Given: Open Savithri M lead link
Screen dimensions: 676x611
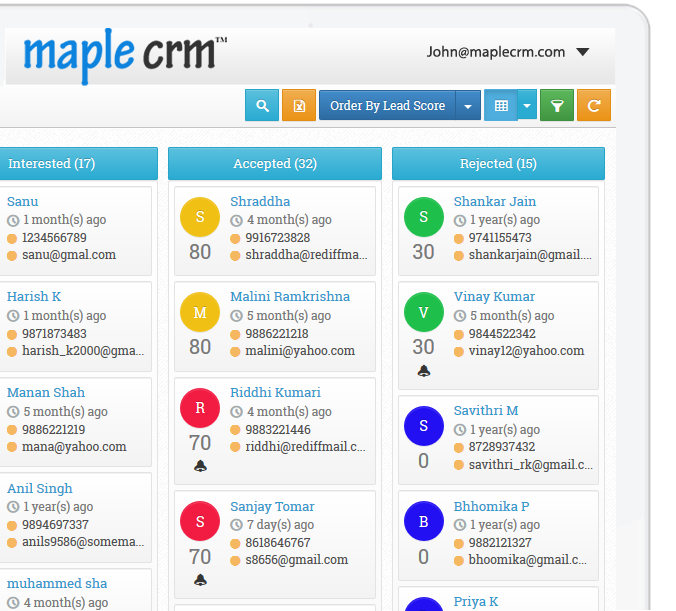Looking at the screenshot, I should [486, 410].
